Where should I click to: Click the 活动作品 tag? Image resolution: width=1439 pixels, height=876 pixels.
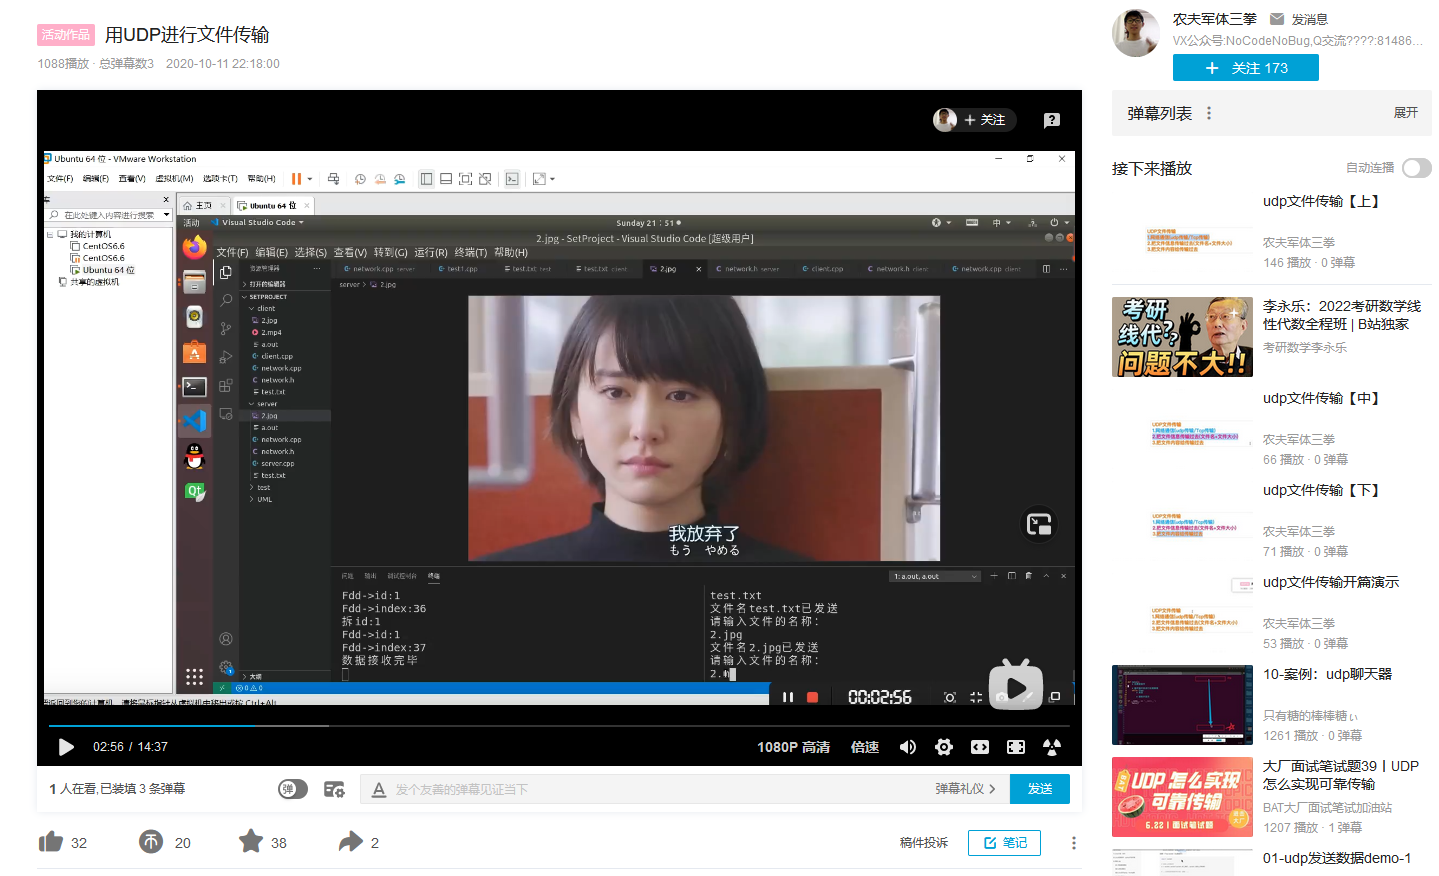point(66,35)
